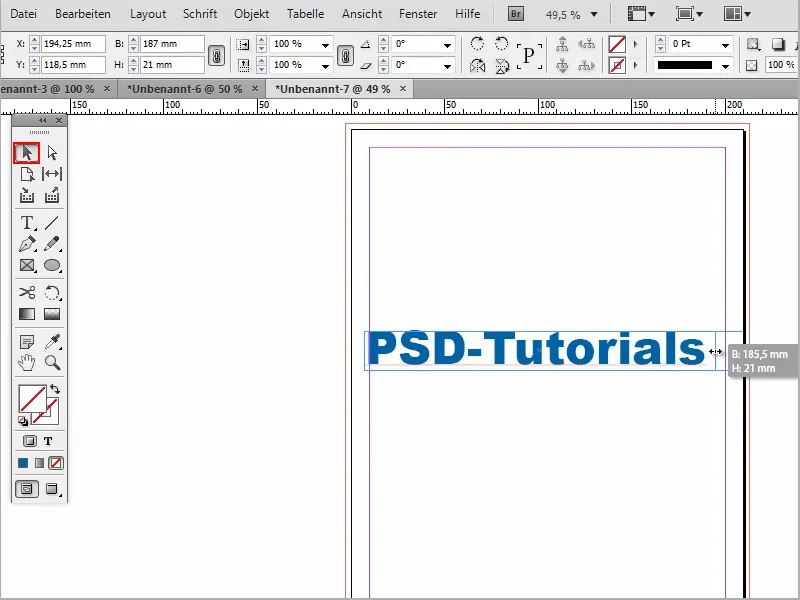Select the Line tool

coord(52,223)
